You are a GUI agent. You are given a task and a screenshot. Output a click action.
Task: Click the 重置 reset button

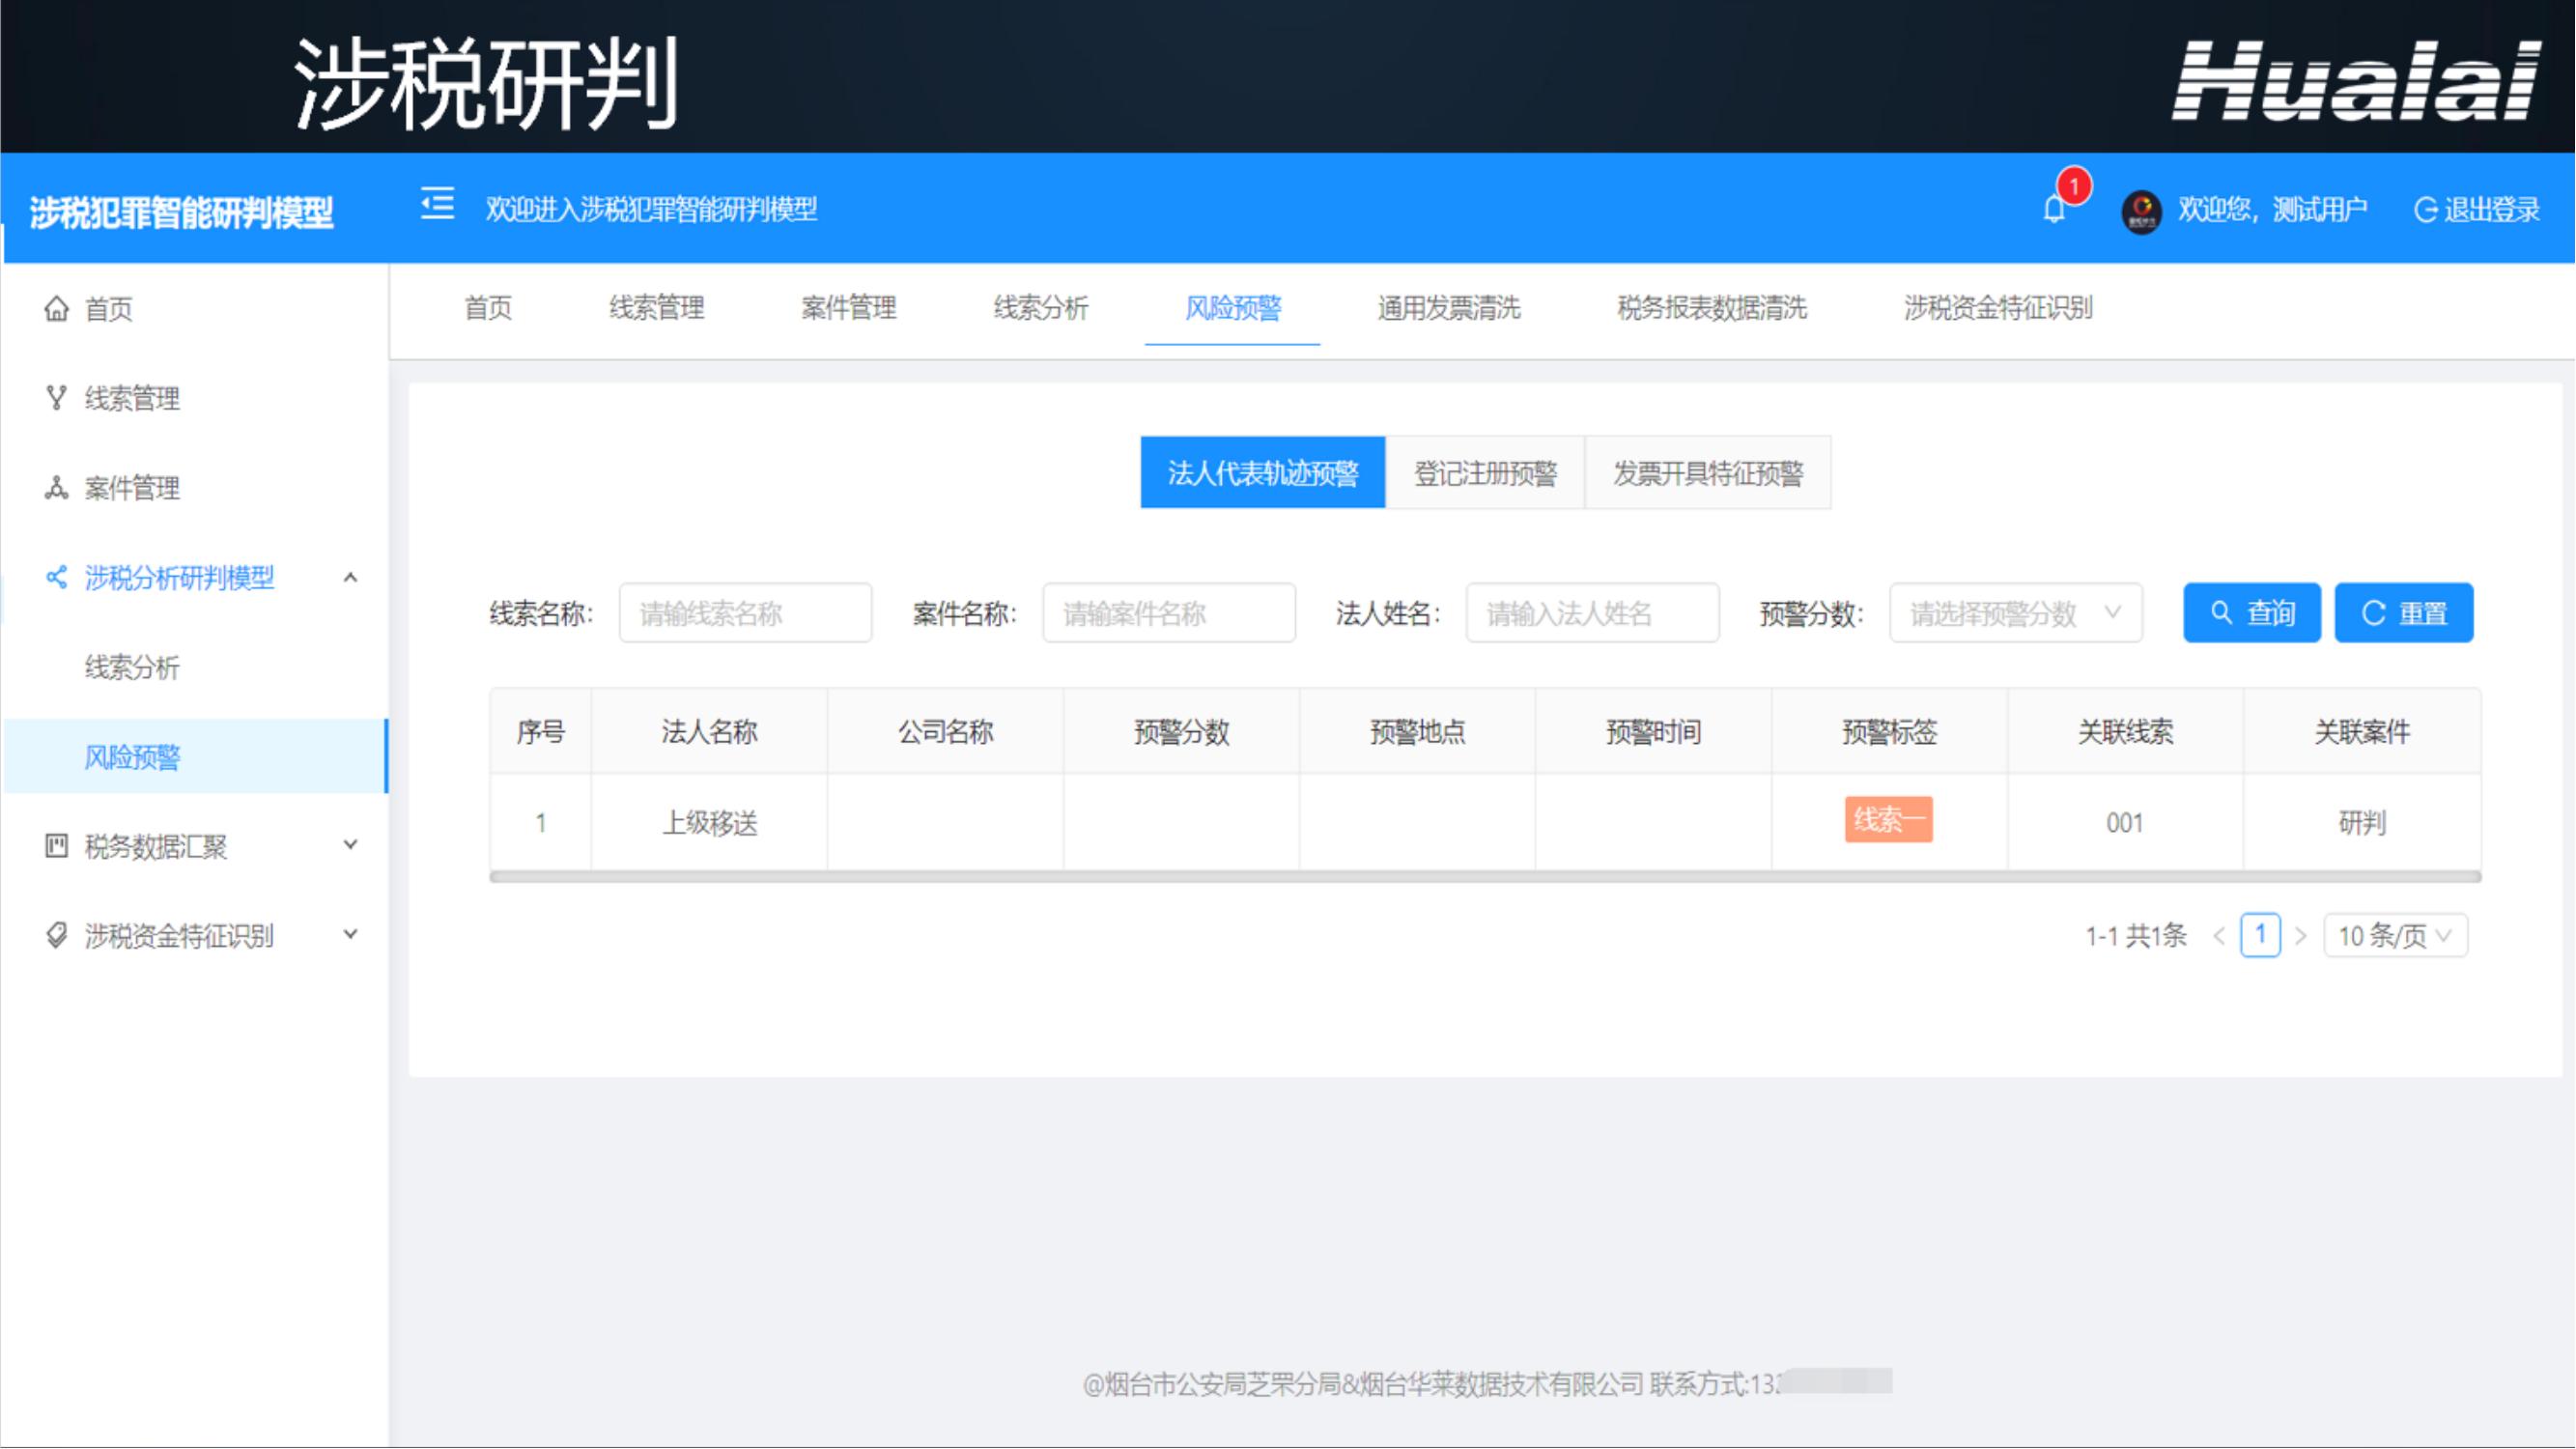point(2404,612)
